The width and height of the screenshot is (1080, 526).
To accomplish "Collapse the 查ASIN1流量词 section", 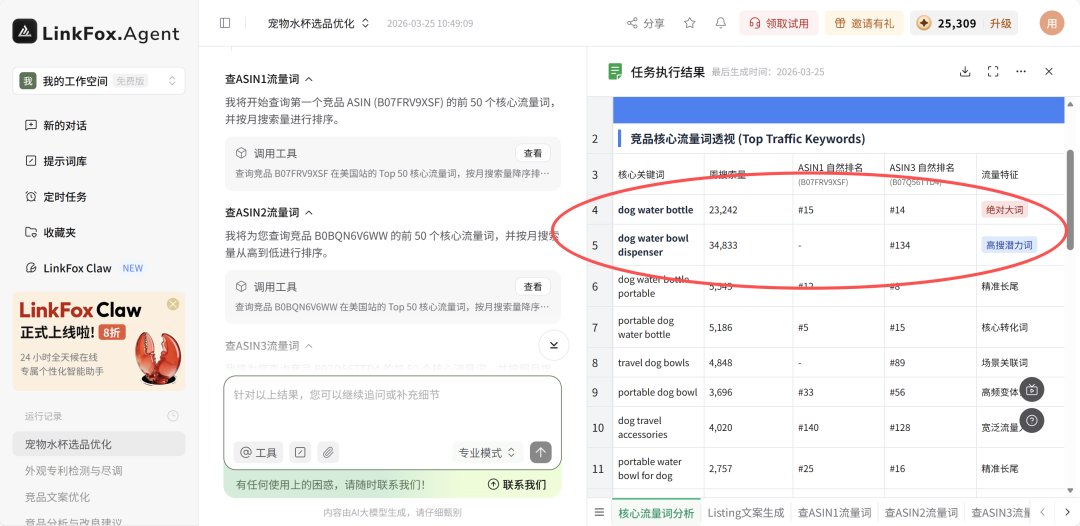I will pyautogui.click(x=309, y=79).
